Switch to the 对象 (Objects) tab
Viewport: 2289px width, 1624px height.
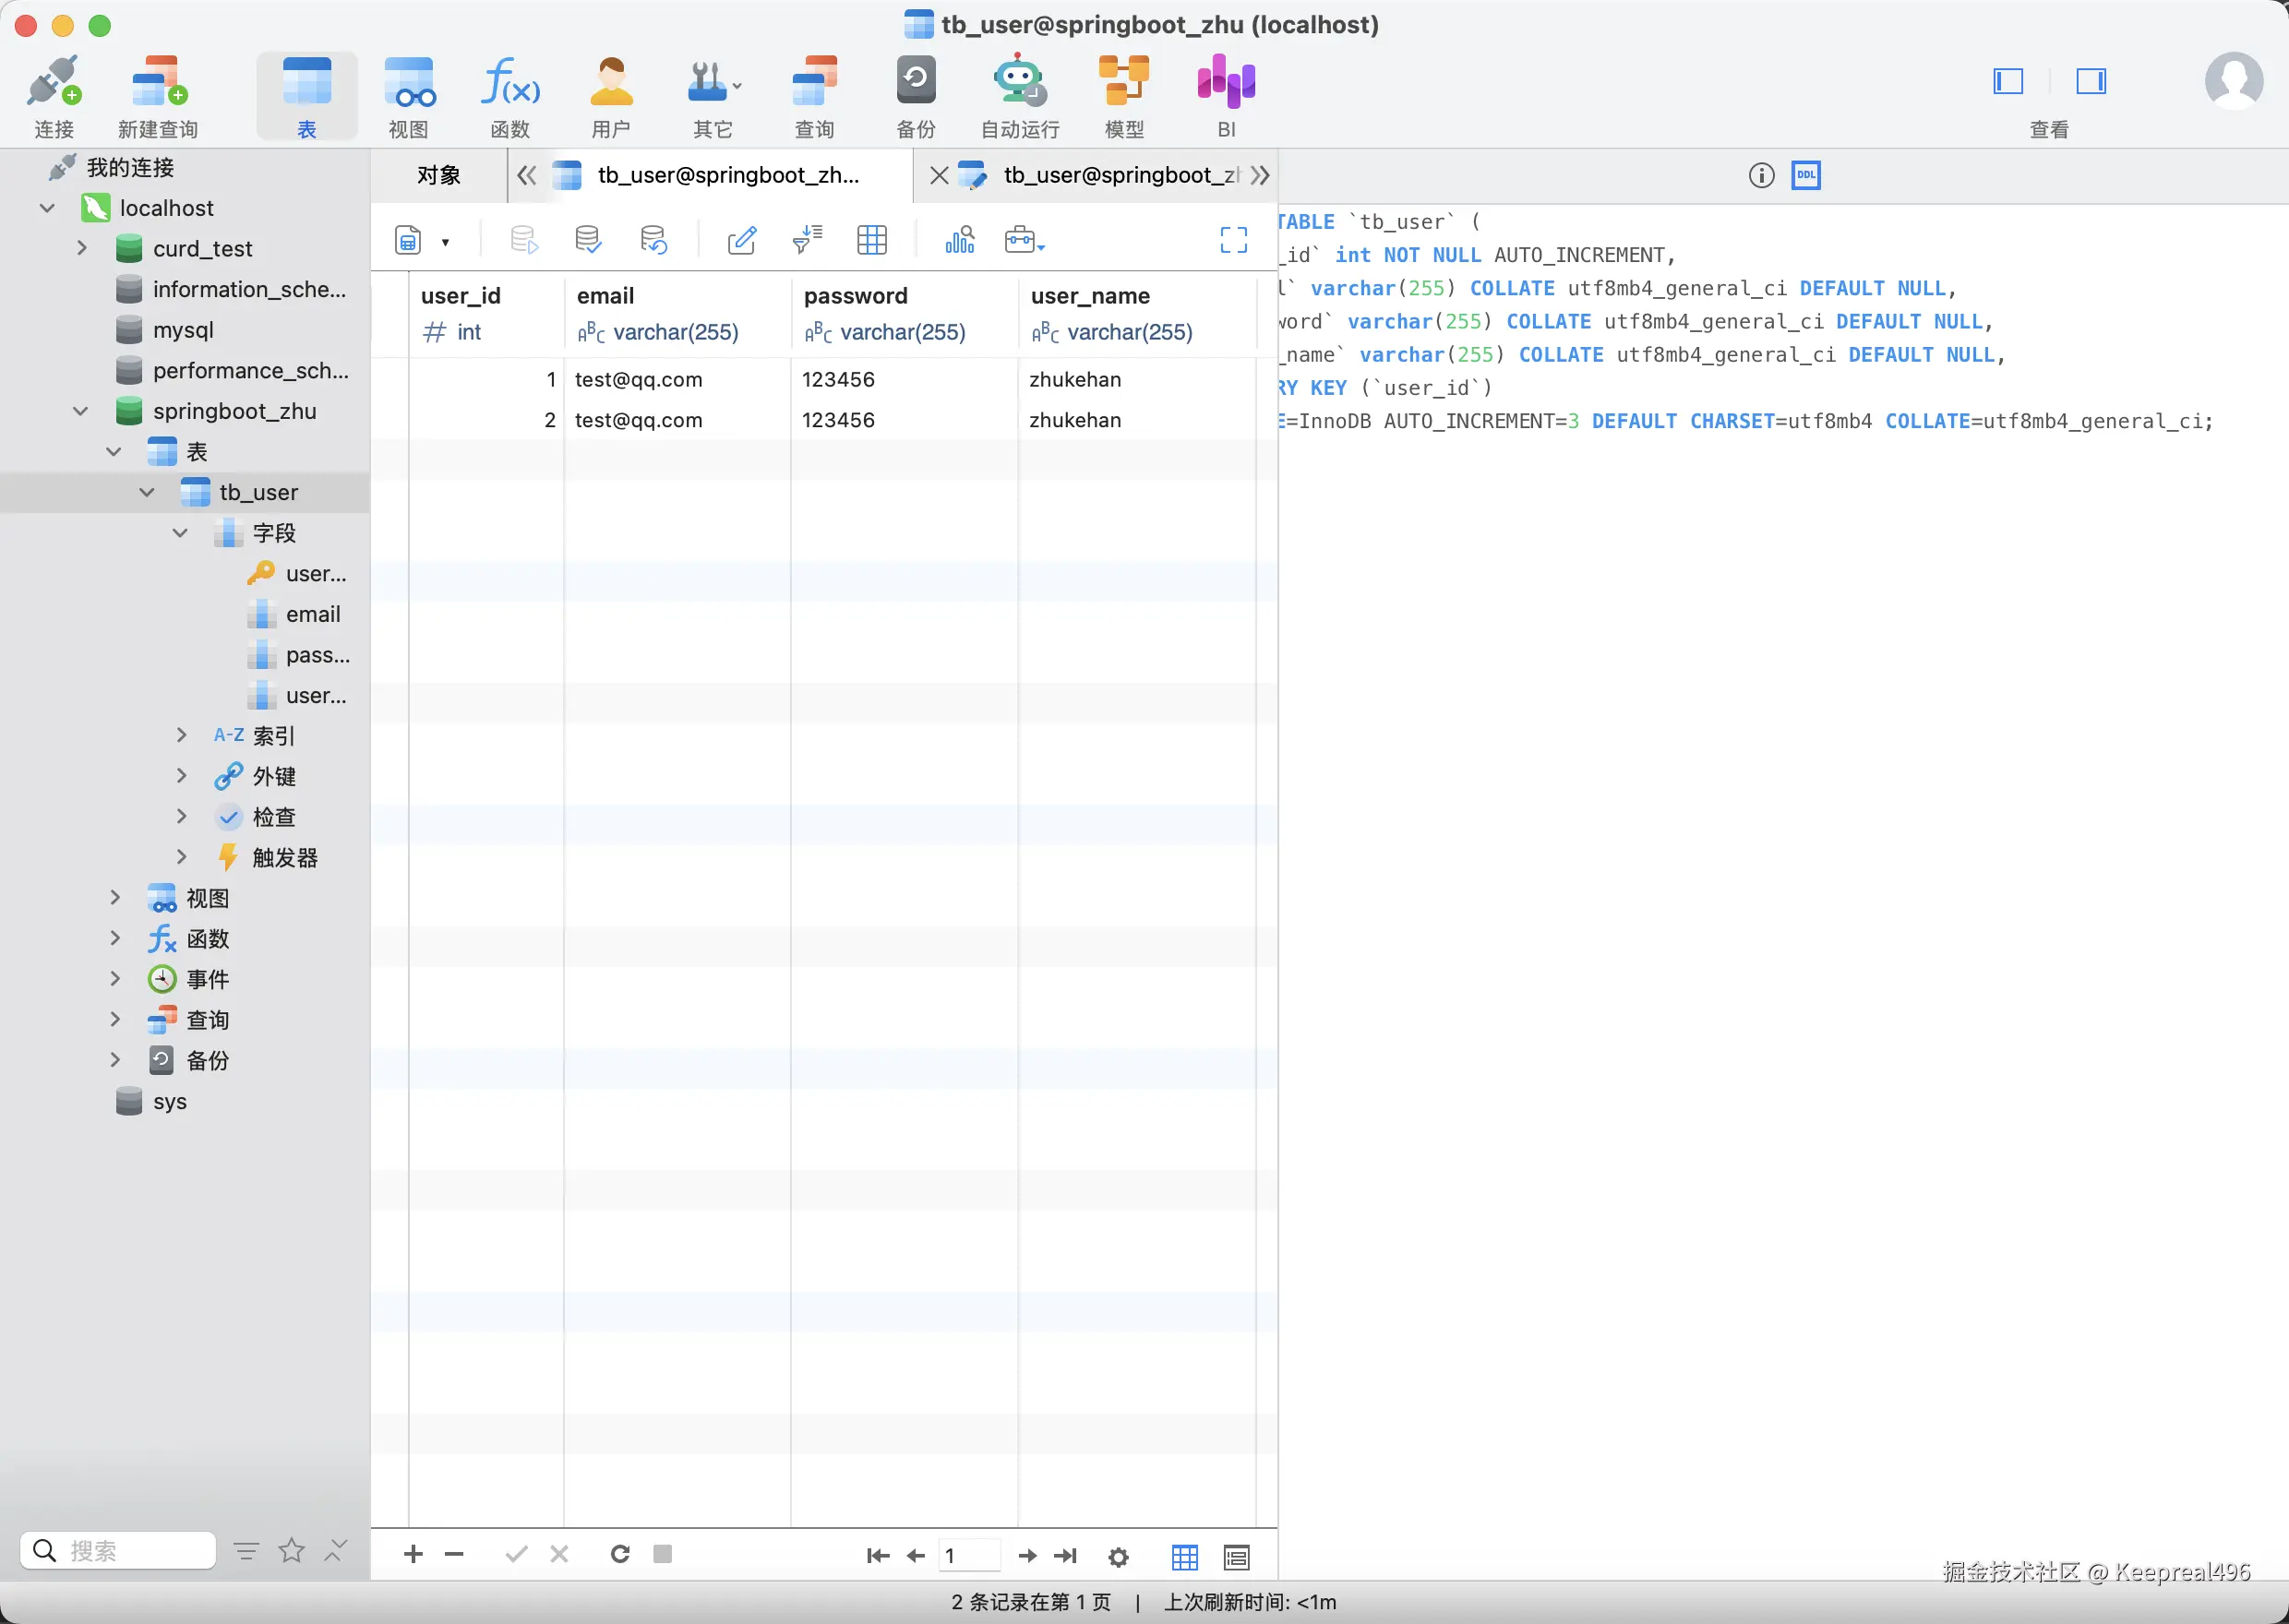click(x=439, y=175)
